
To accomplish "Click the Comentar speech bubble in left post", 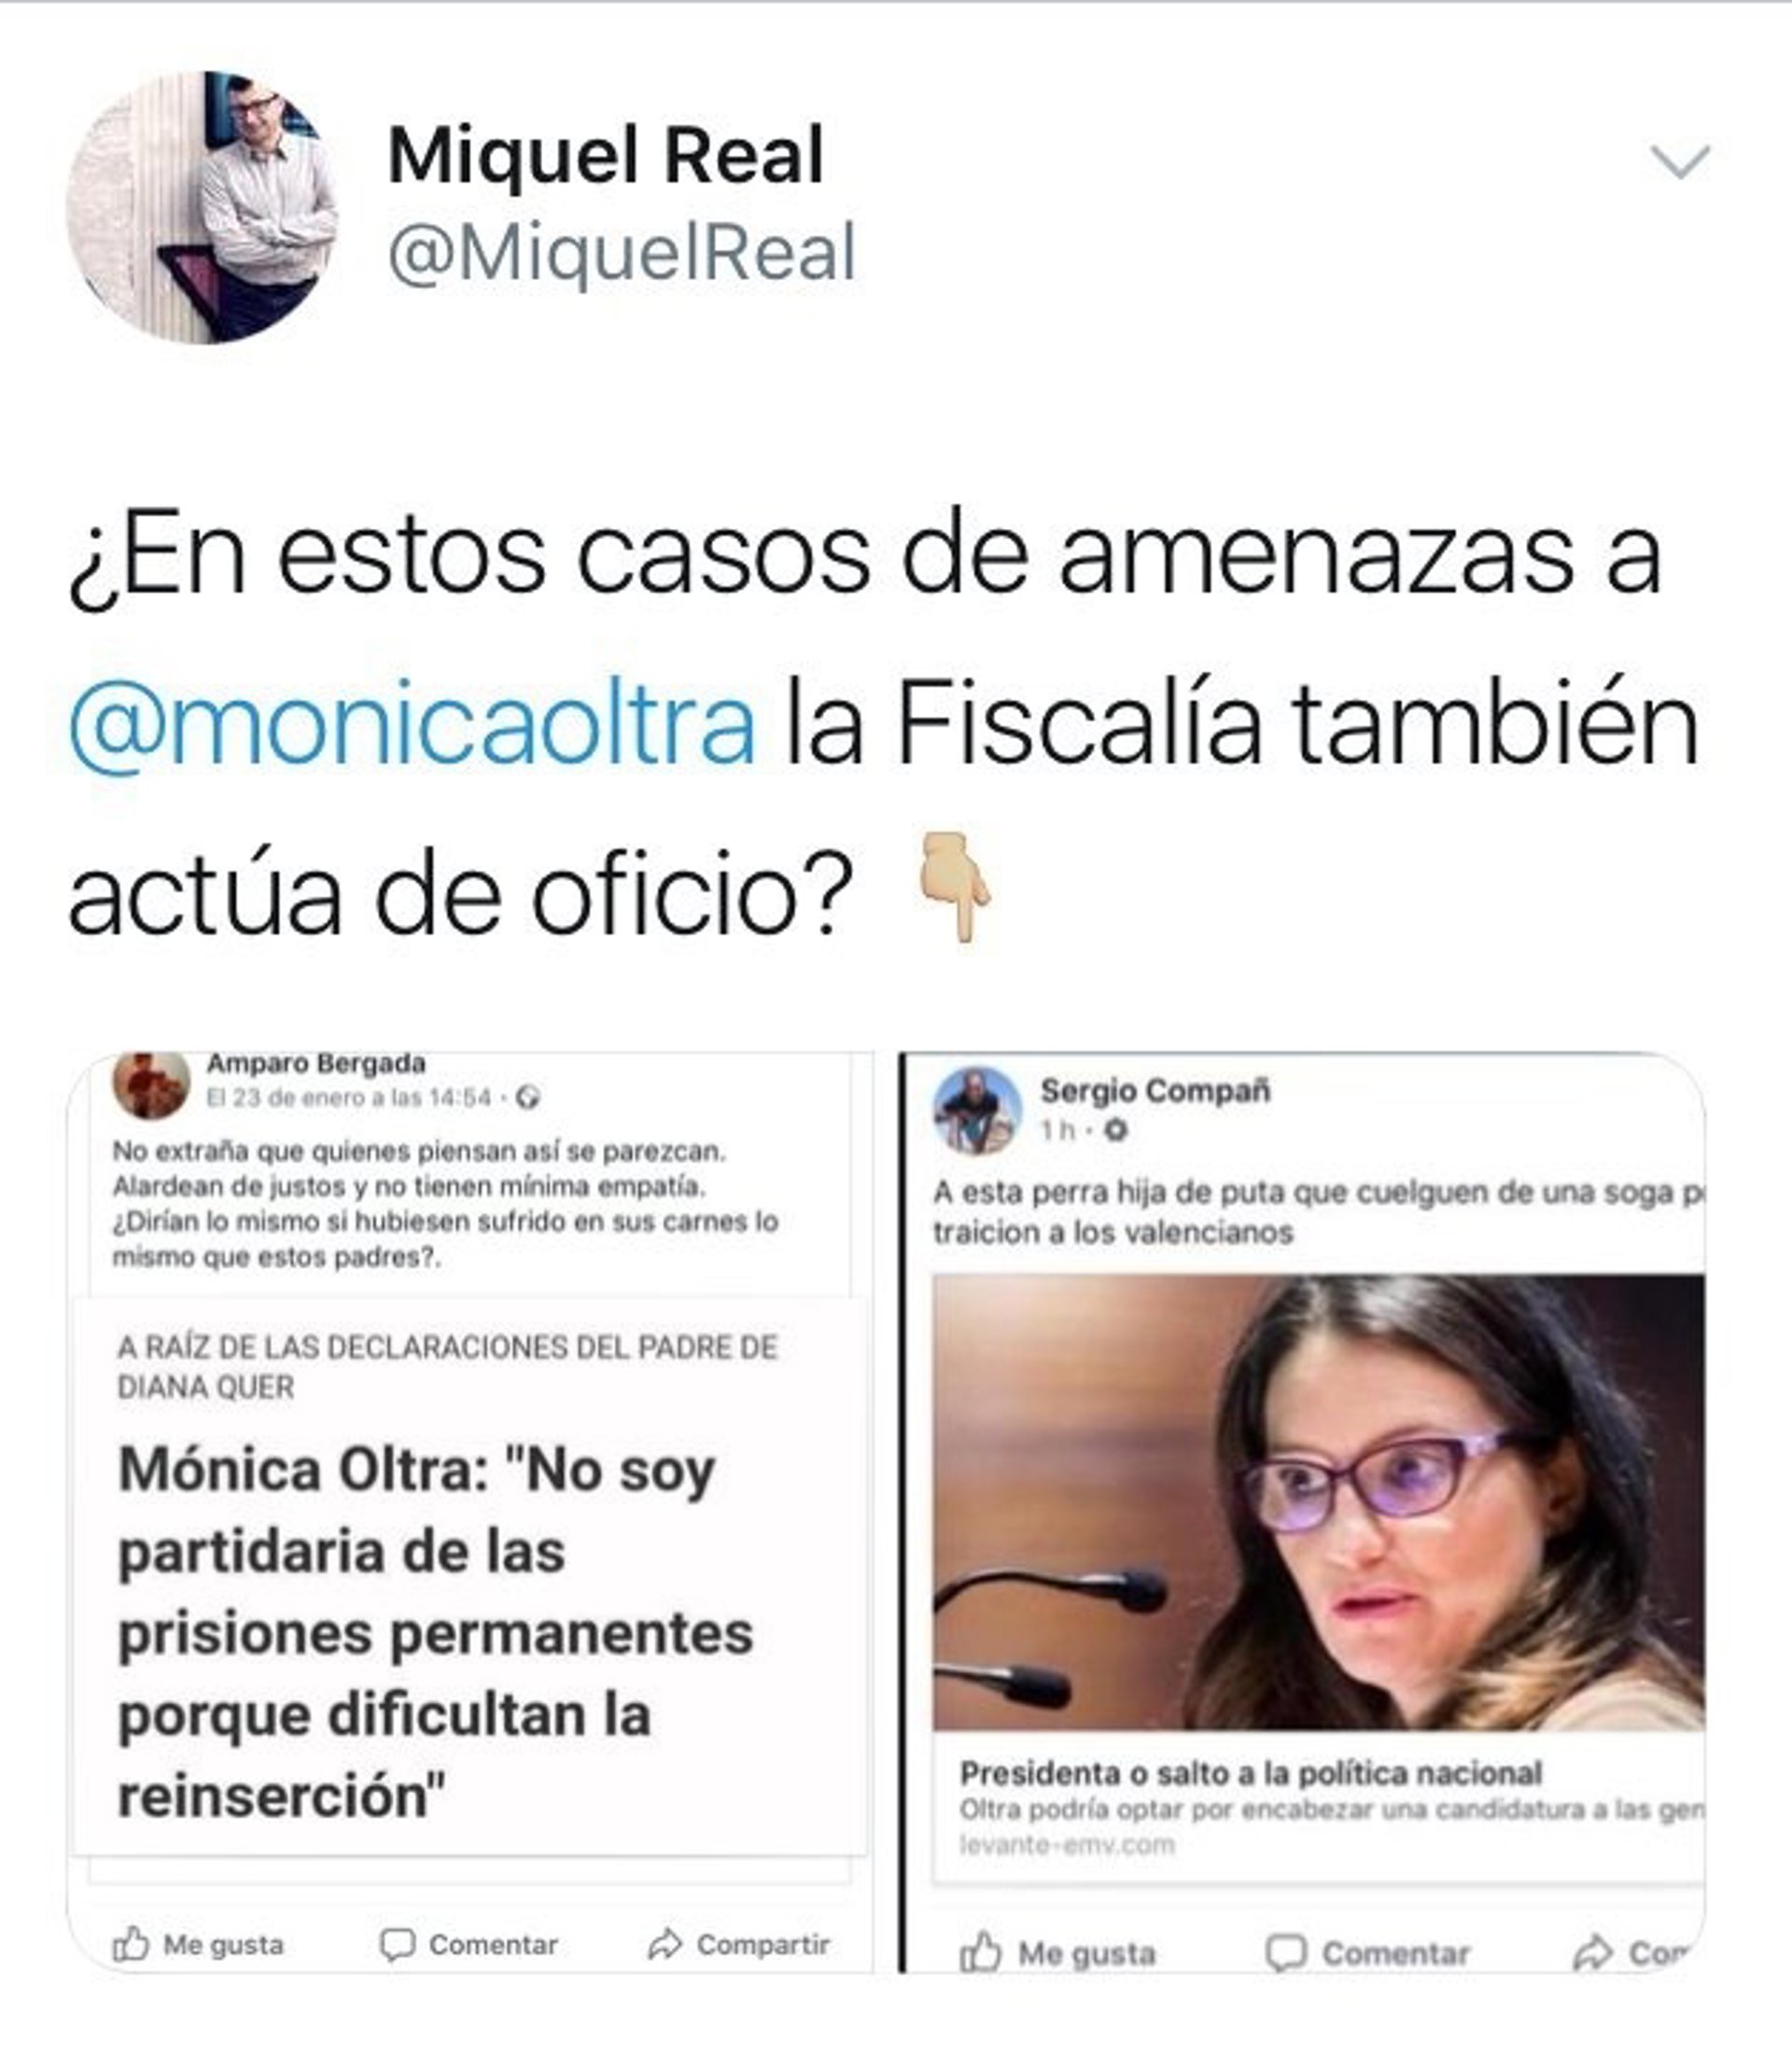I will (x=397, y=1944).
